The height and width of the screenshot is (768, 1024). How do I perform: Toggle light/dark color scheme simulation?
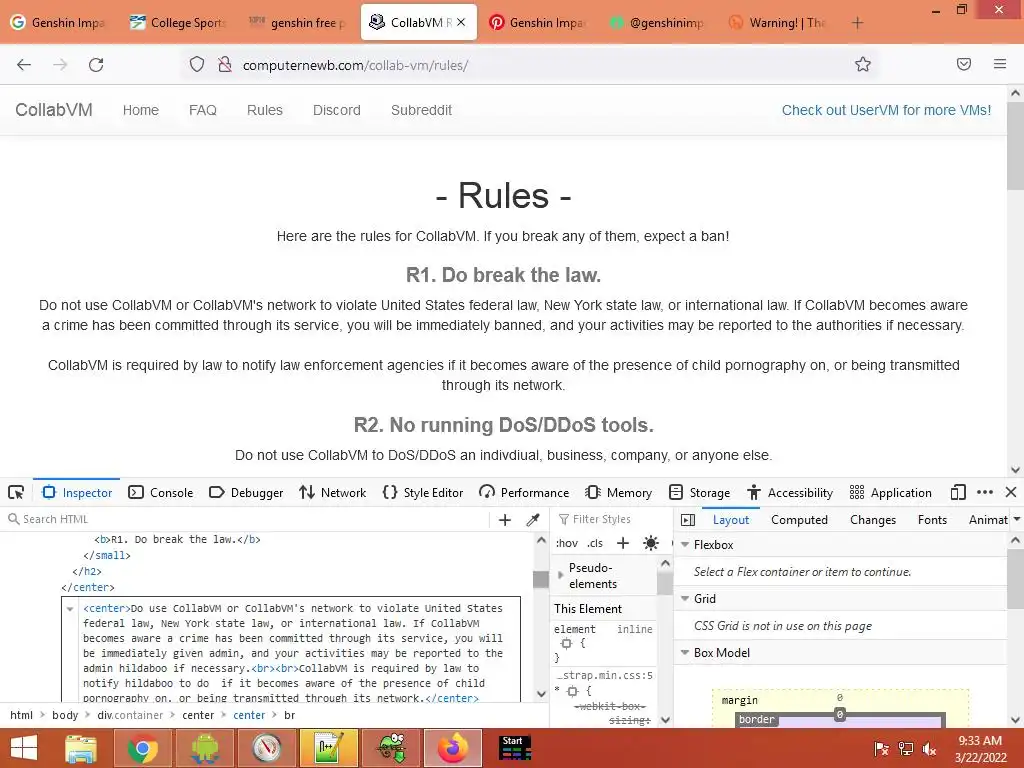tap(650, 543)
